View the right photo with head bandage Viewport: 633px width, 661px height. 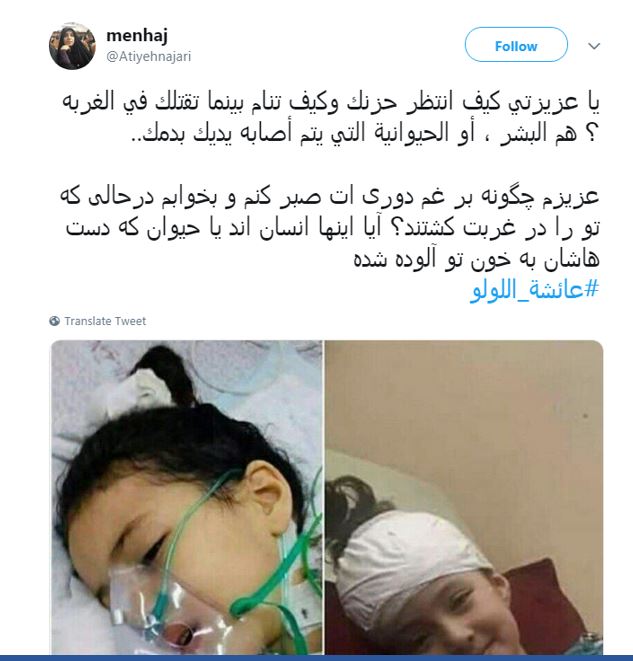coord(464,497)
